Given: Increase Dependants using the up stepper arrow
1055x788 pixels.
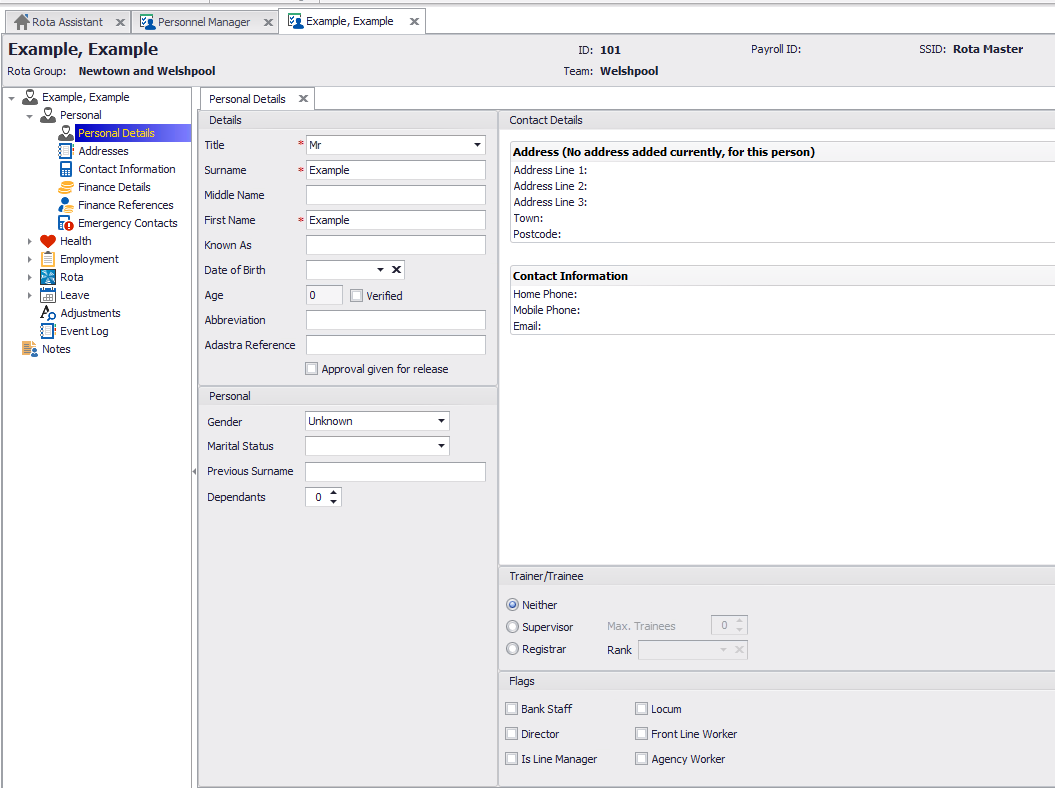Looking at the screenshot, I should click(334, 492).
